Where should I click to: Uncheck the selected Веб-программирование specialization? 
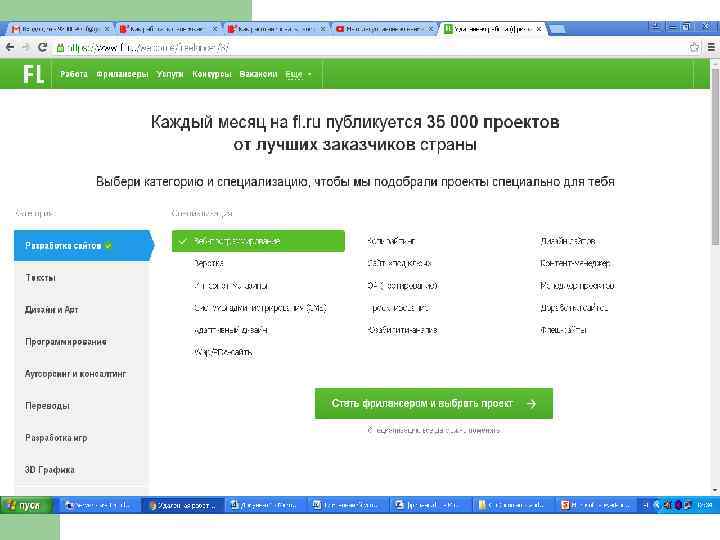coord(258,241)
